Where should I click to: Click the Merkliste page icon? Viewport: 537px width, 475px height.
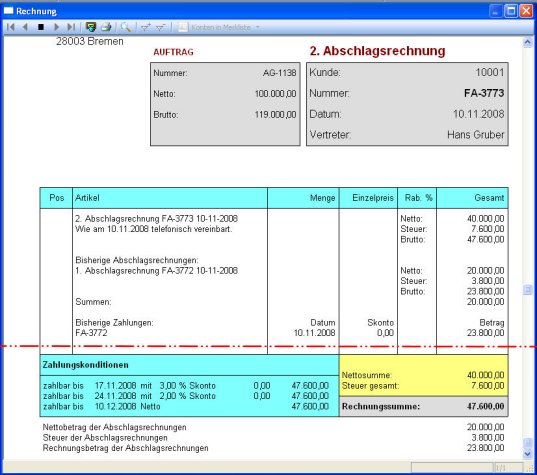[183, 27]
